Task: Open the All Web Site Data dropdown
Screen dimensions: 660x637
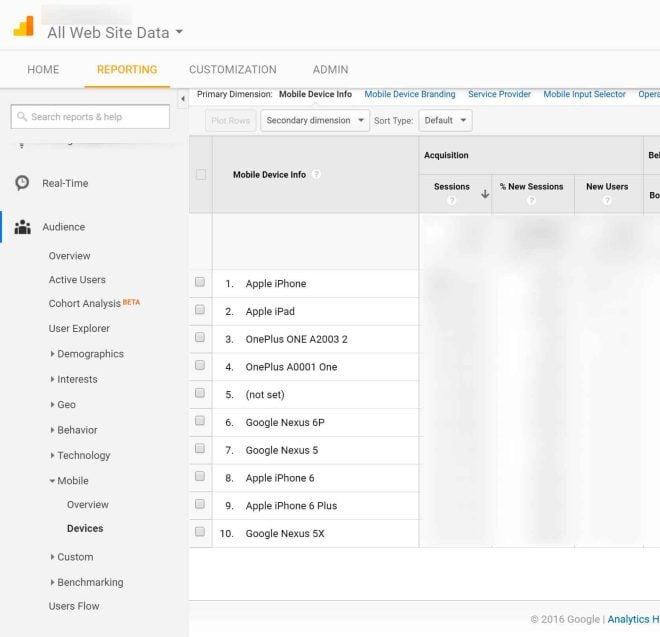Action: (x=115, y=32)
